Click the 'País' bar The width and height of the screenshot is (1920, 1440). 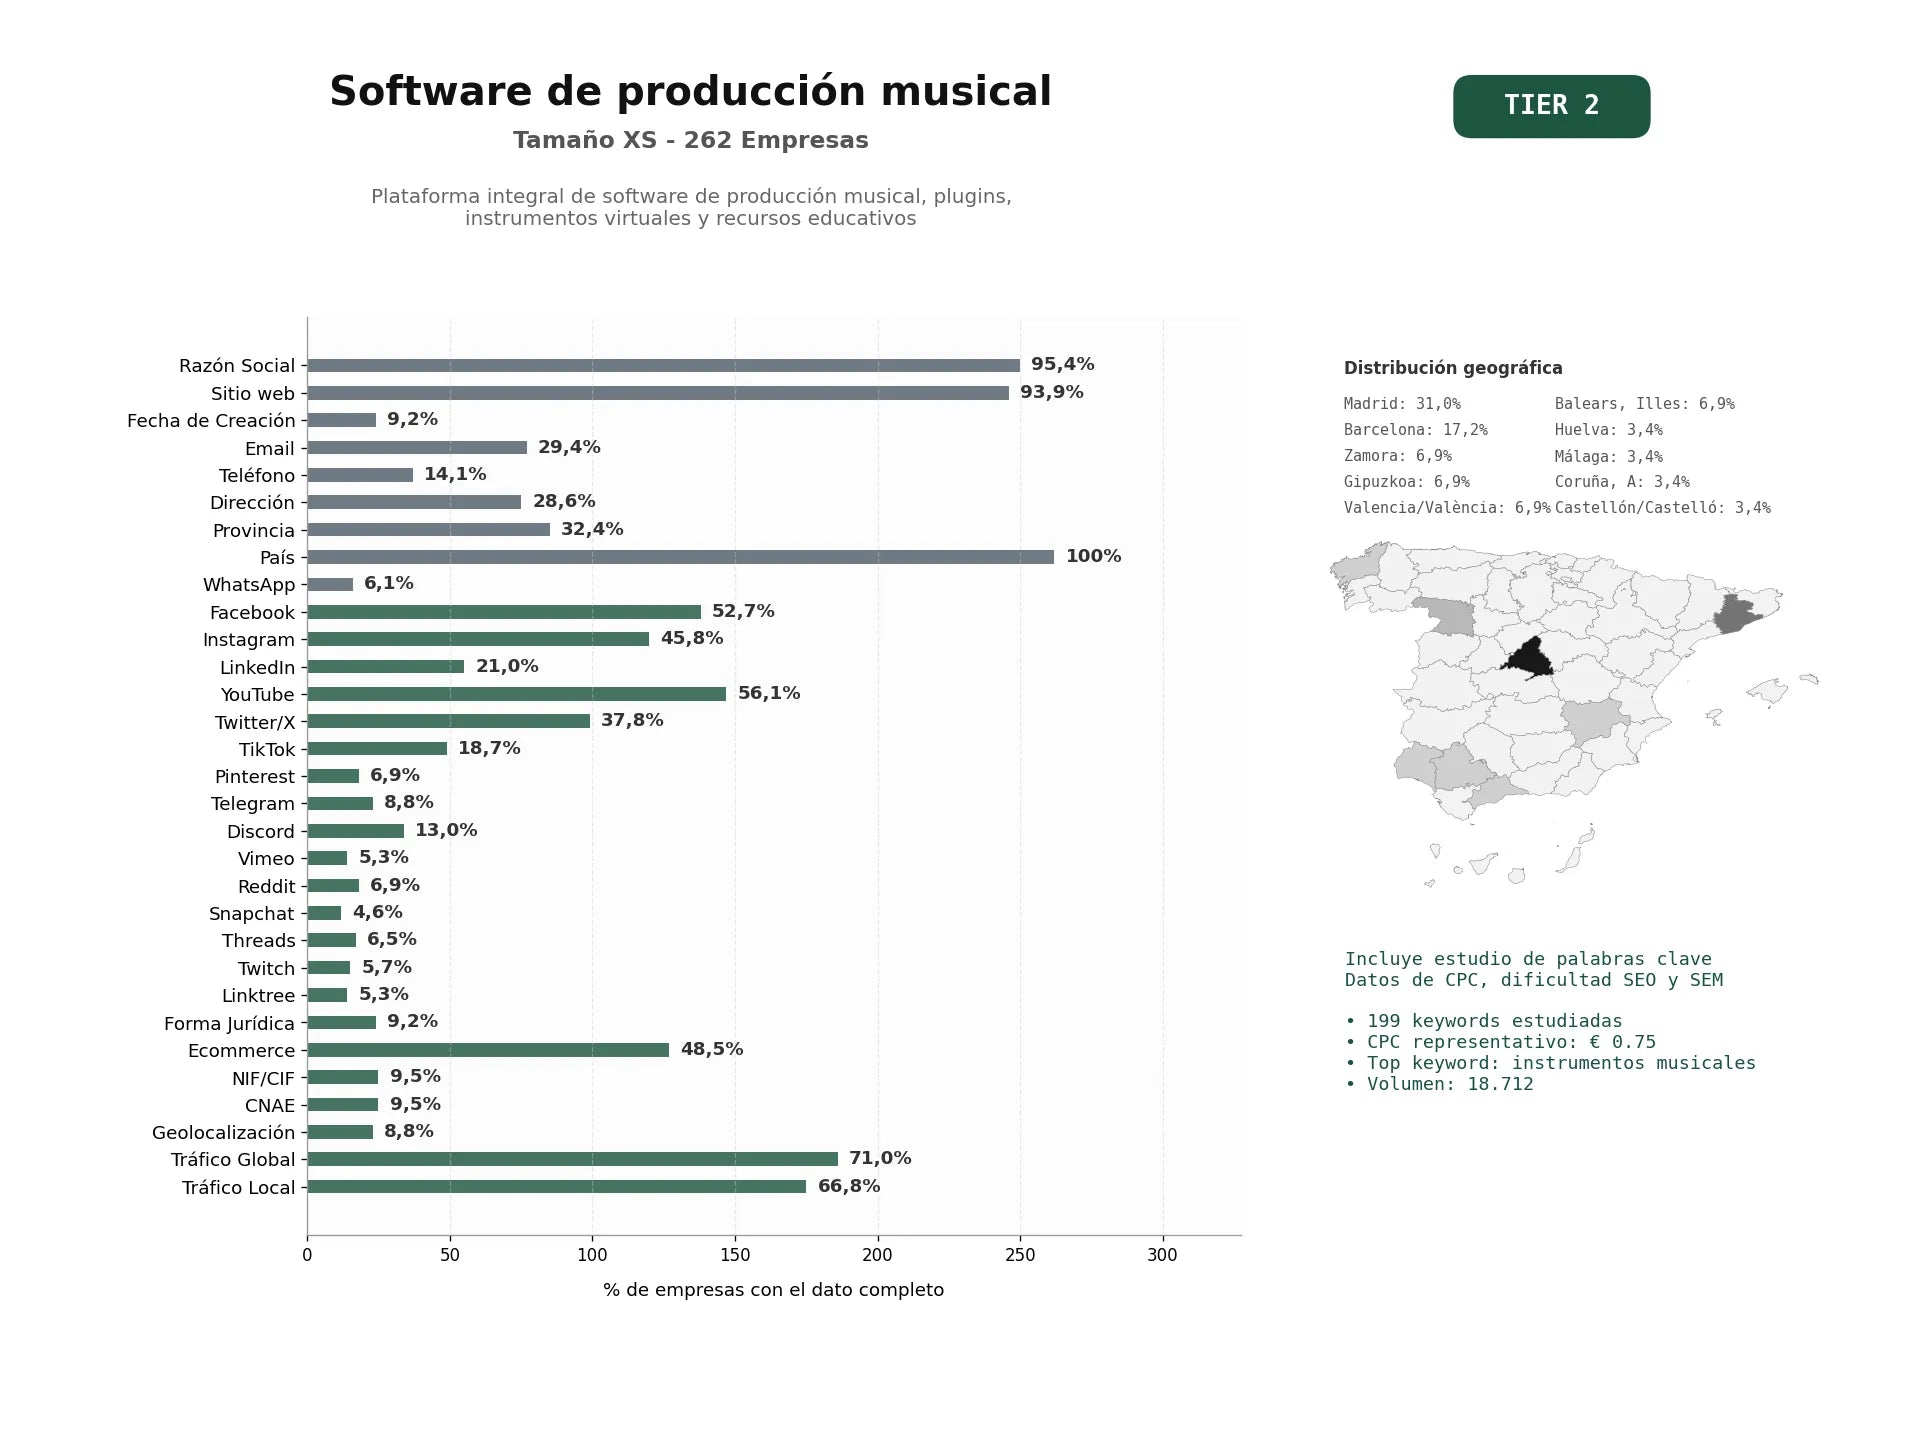[681, 557]
